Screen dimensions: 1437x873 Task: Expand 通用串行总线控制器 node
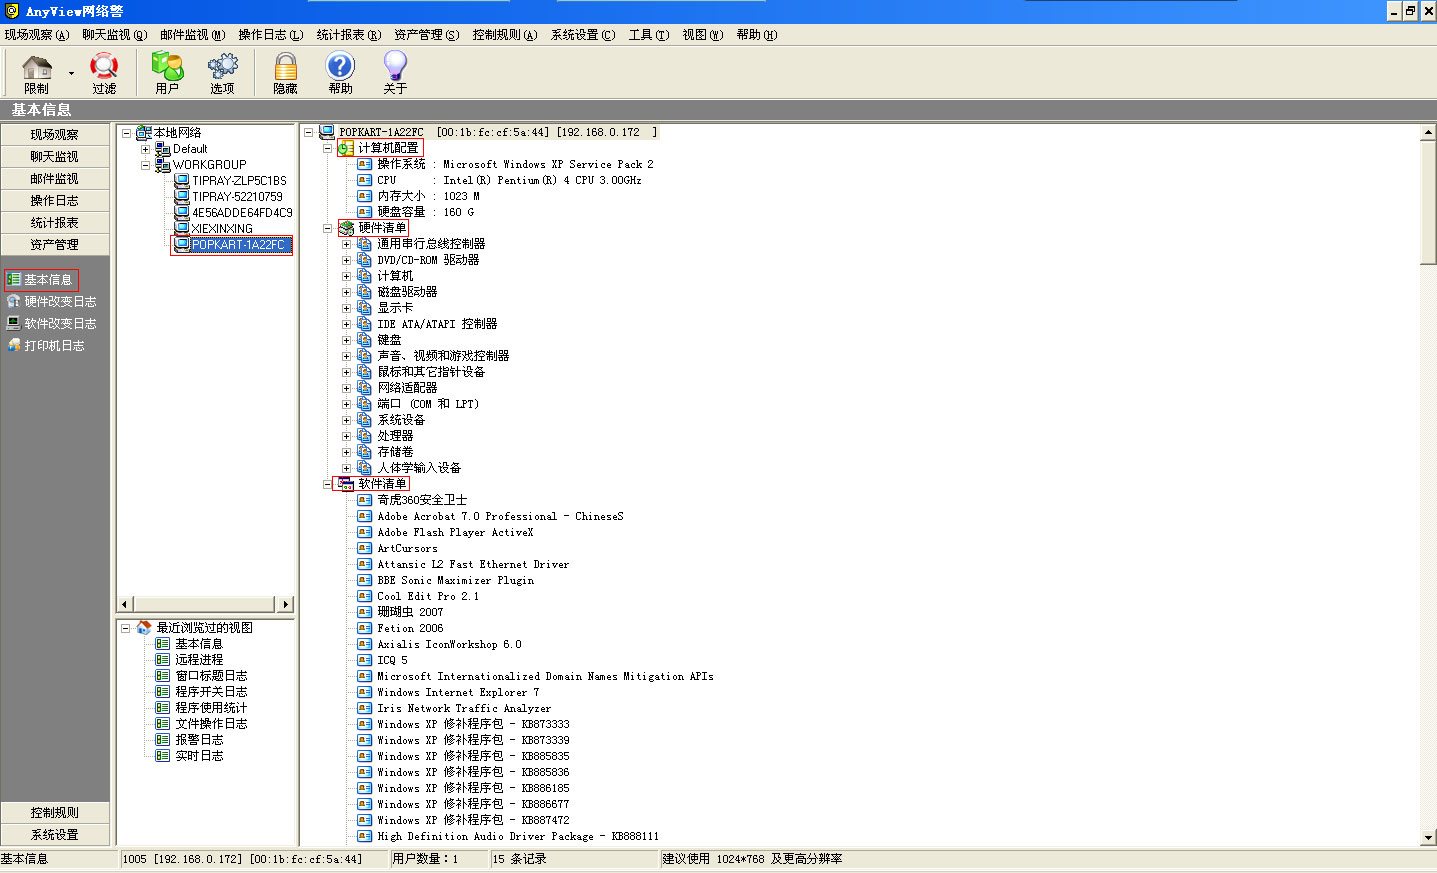(x=346, y=244)
